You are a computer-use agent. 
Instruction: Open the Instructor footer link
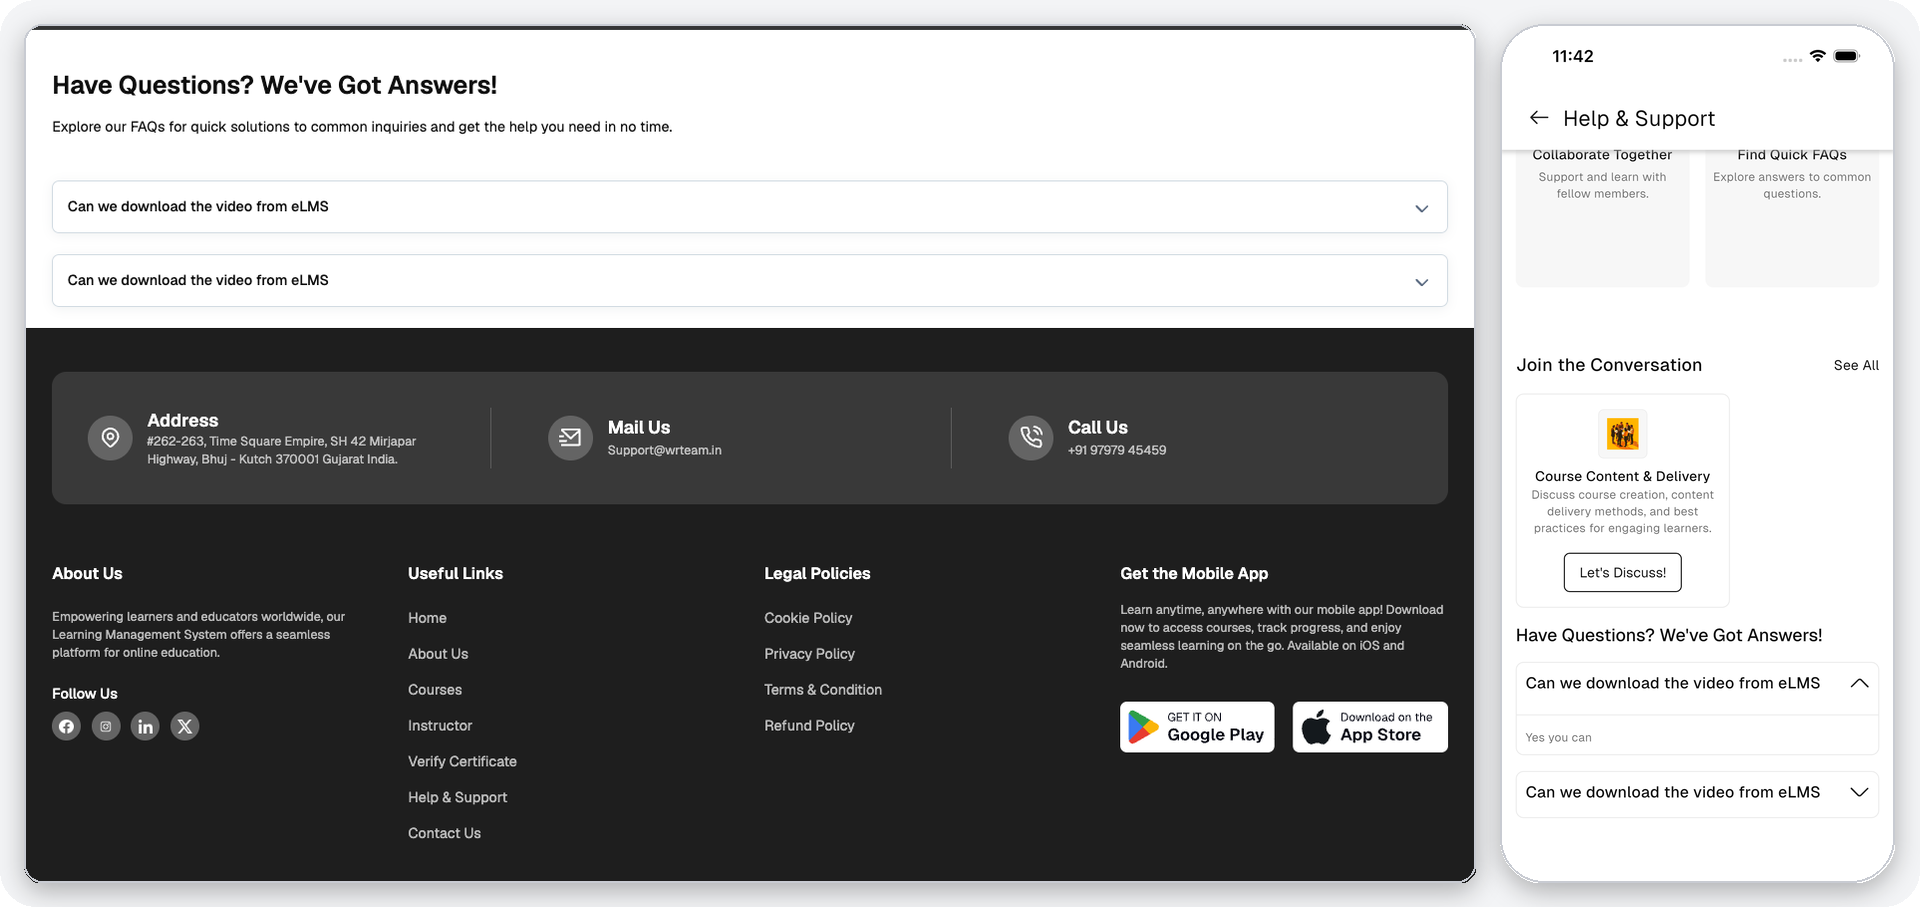(440, 726)
